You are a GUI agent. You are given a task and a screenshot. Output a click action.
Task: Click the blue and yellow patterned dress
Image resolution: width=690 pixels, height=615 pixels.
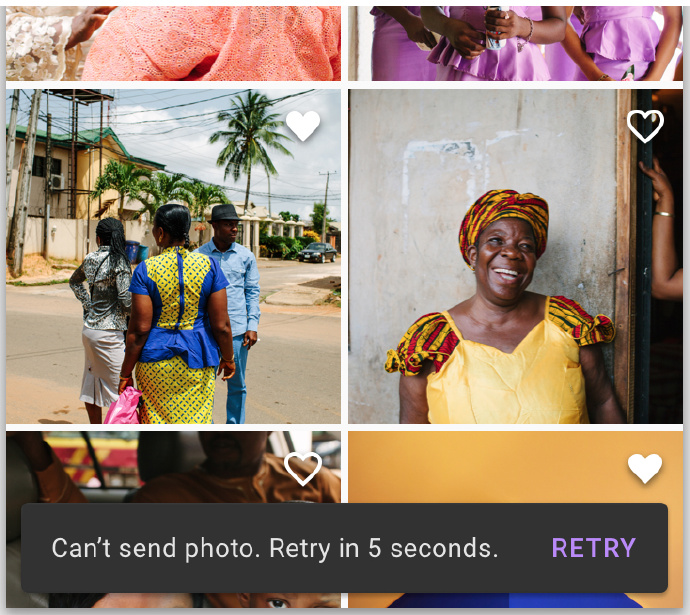178,334
